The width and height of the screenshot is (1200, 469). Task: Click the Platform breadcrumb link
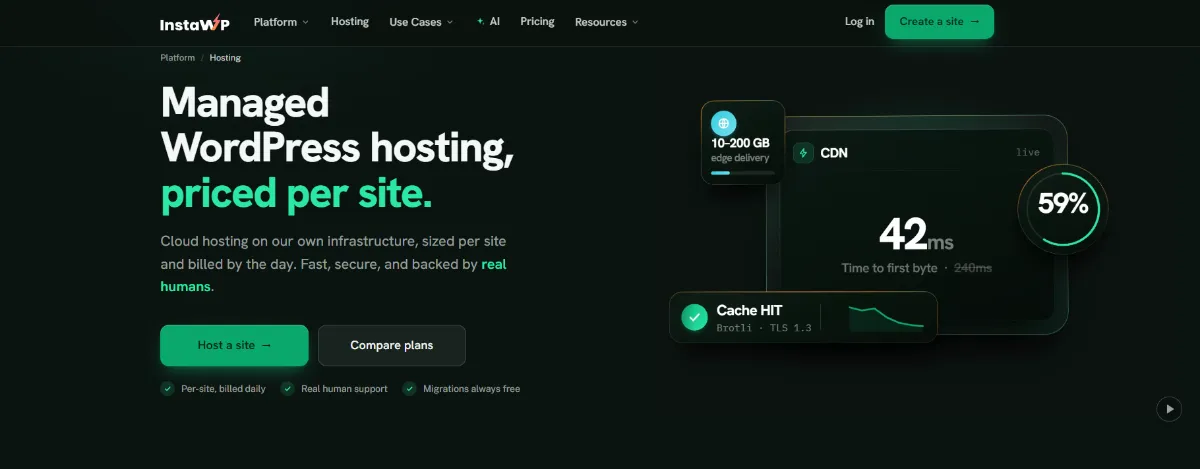point(178,58)
